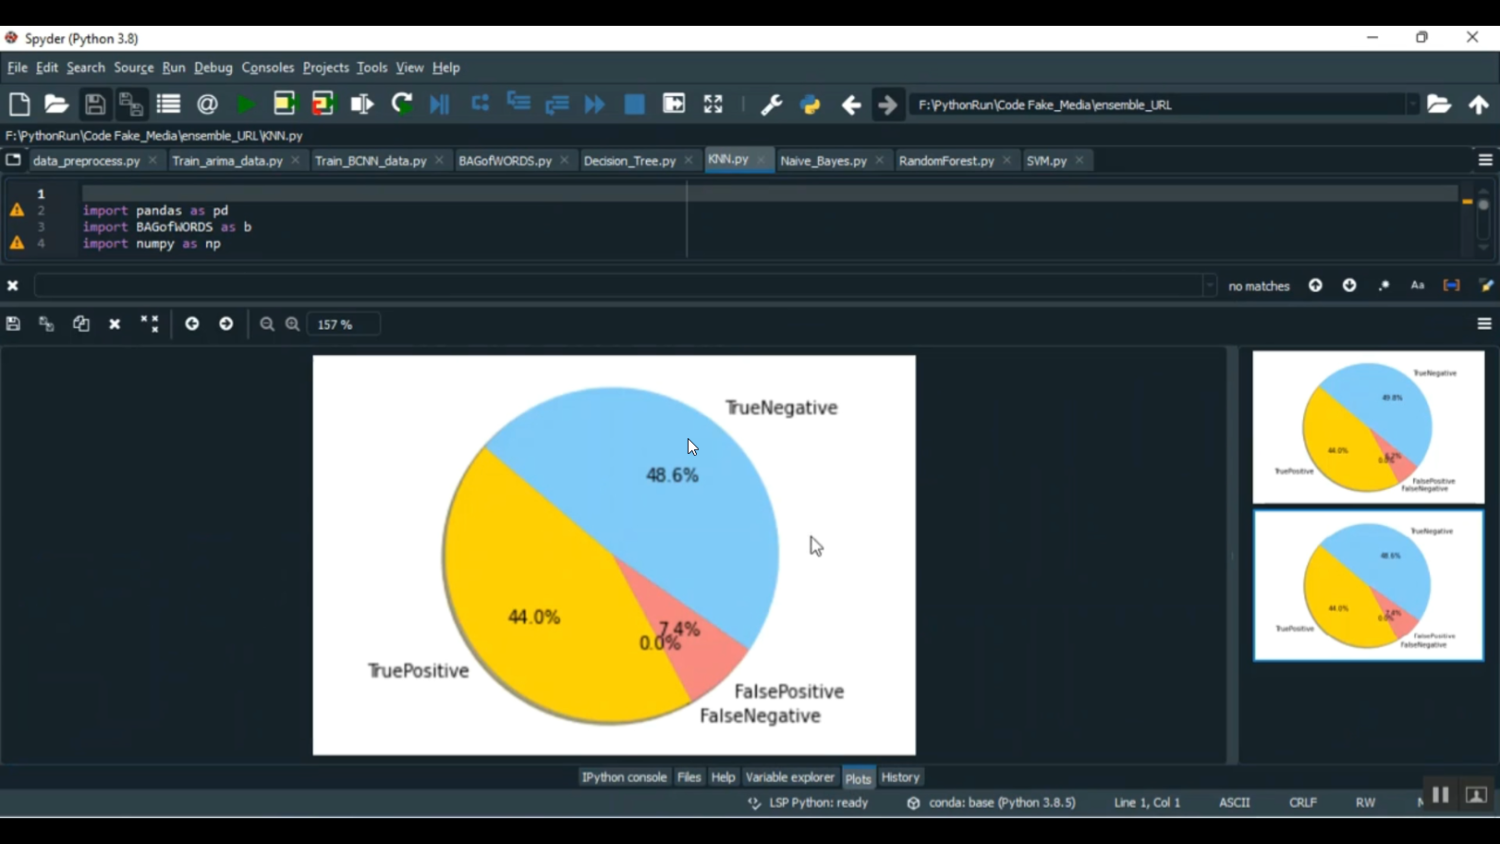Screen dimensions: 1500x844
Task: Zoom in on the plot
Action: coord(292,324)
